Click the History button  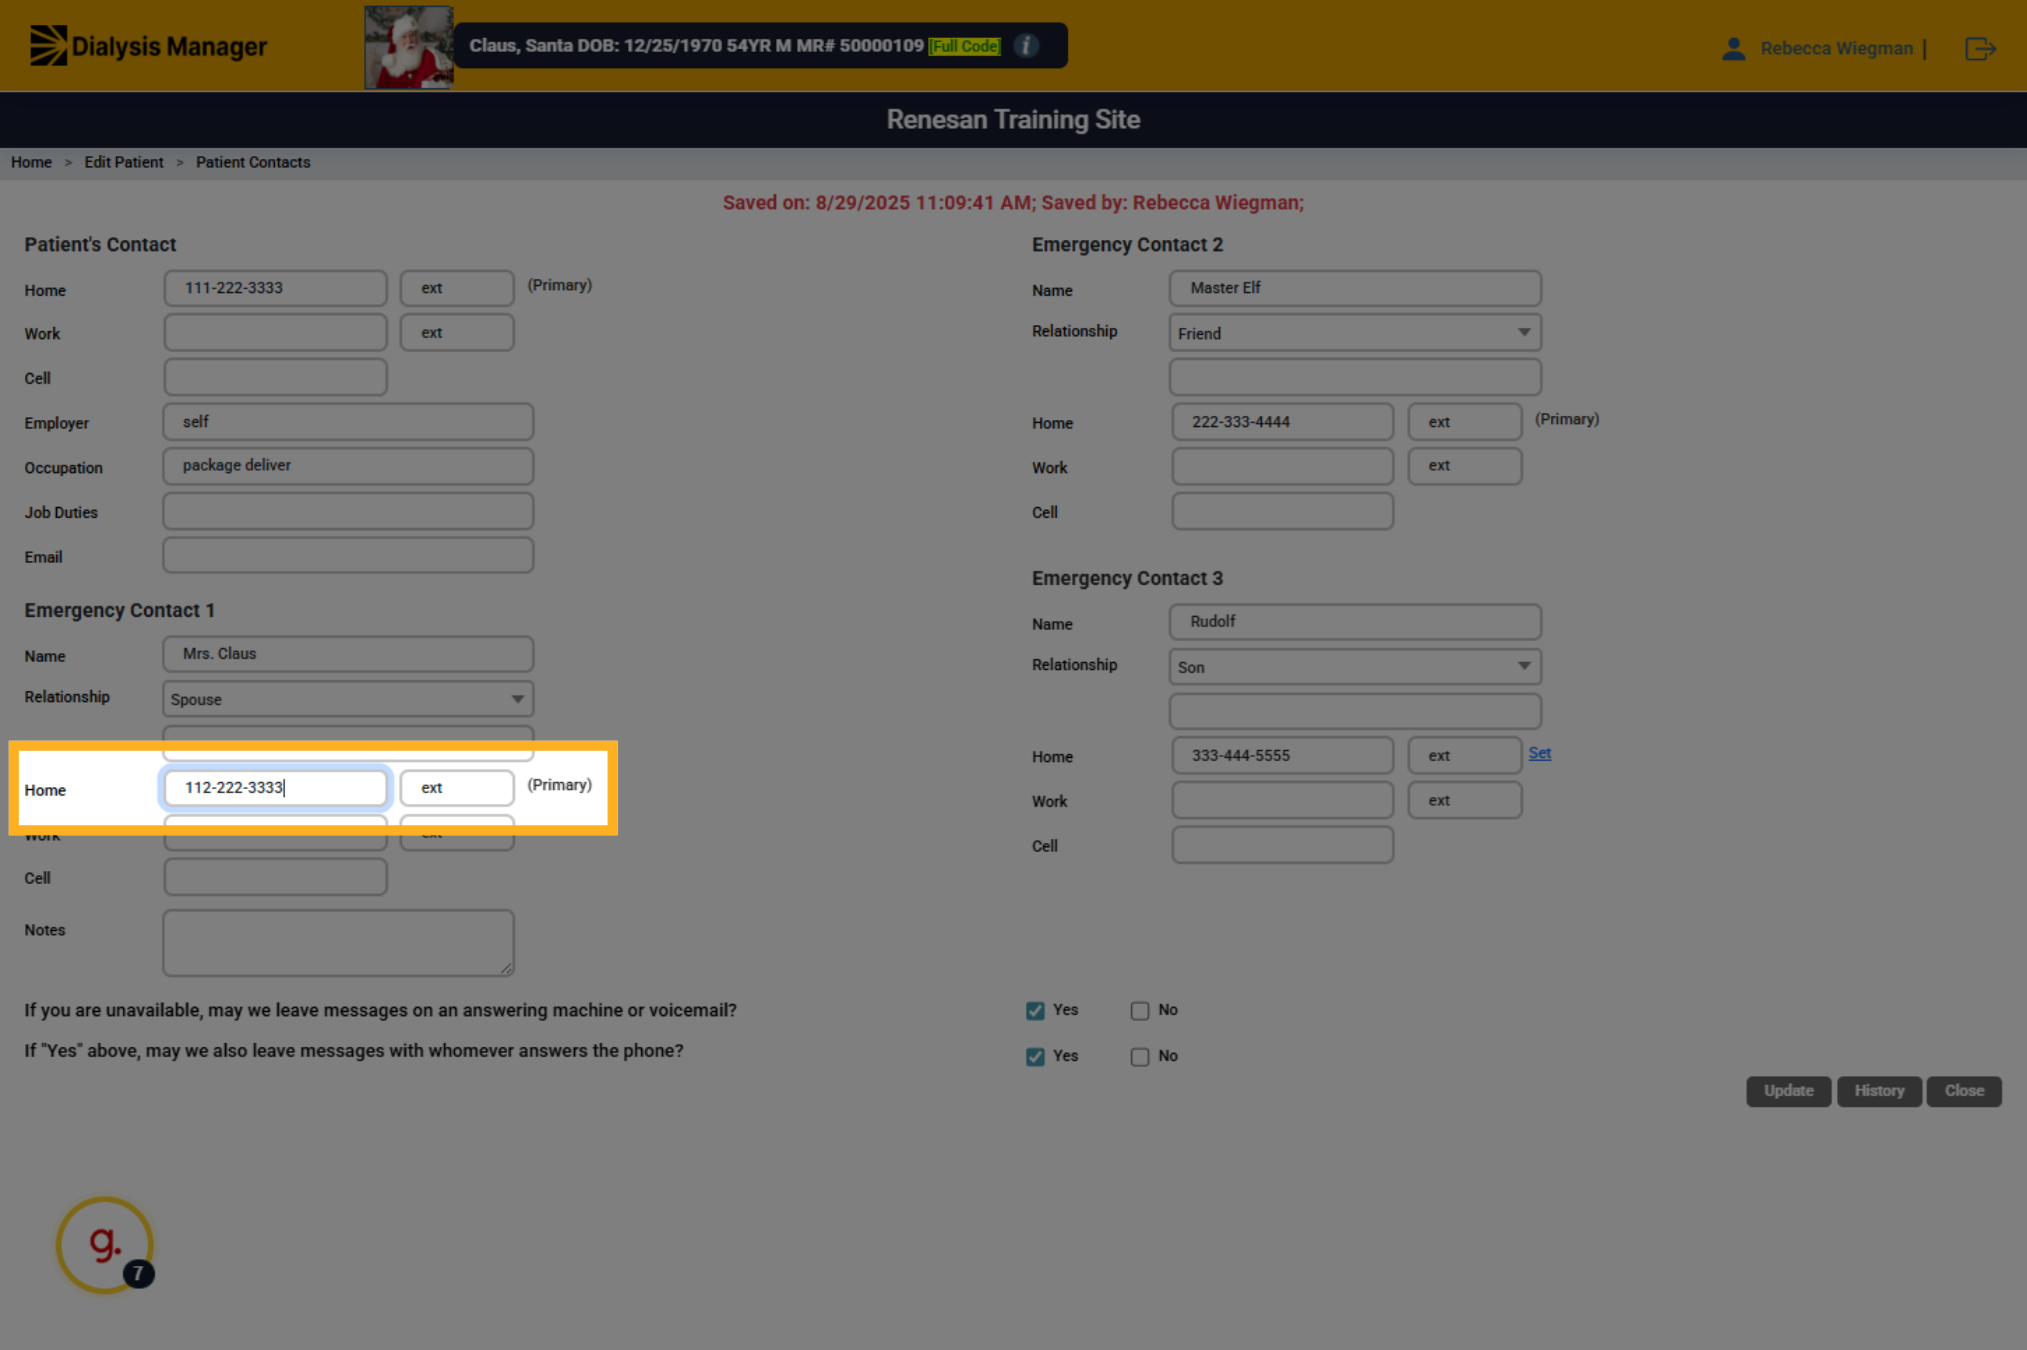click(1879, 1091)
